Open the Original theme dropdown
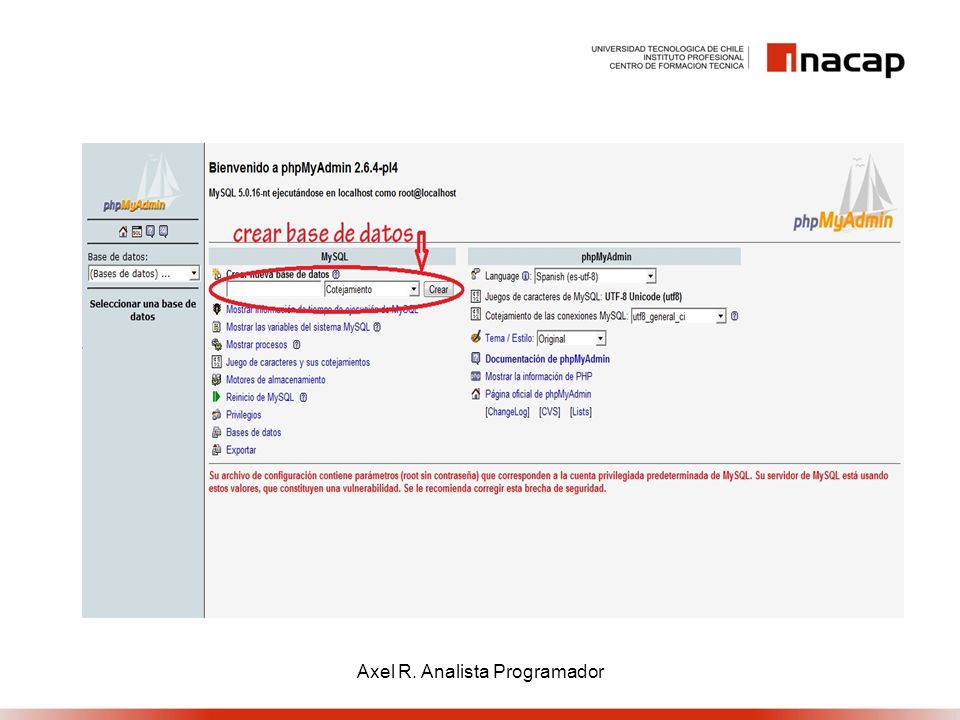Viewport: 960px width, 720px height. [571, 339]
